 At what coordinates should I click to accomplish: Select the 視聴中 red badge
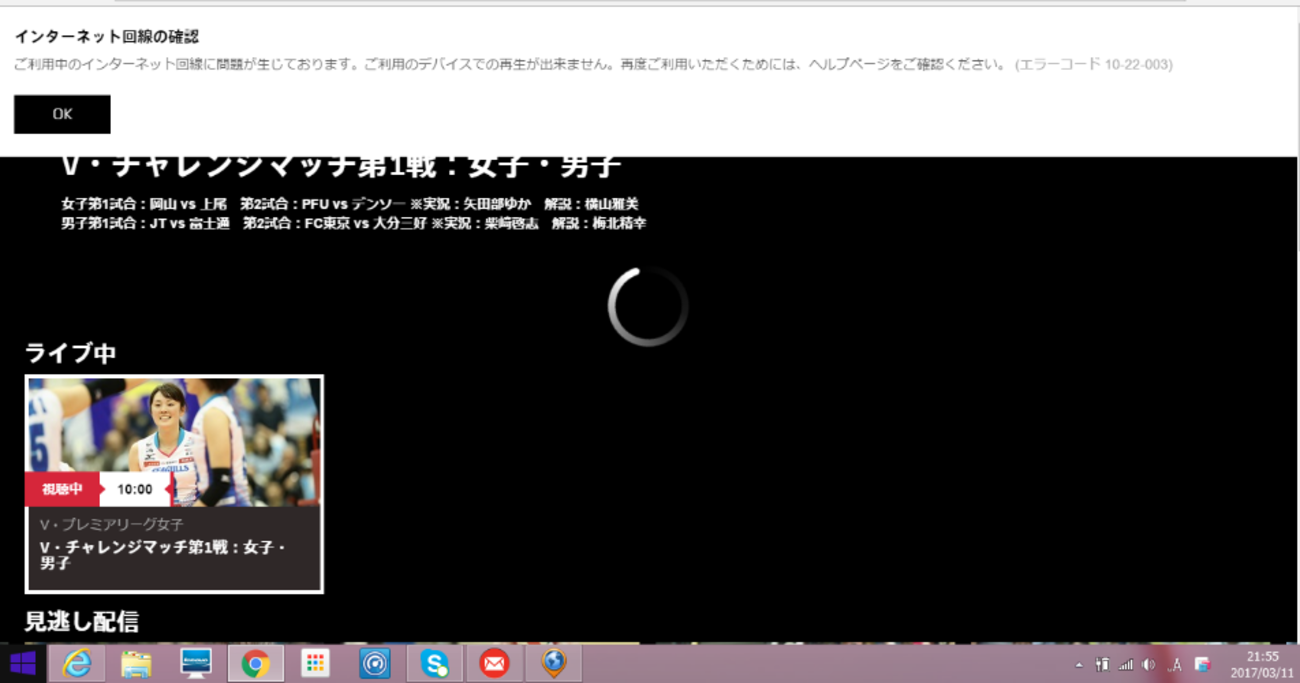tap(62, 489)
